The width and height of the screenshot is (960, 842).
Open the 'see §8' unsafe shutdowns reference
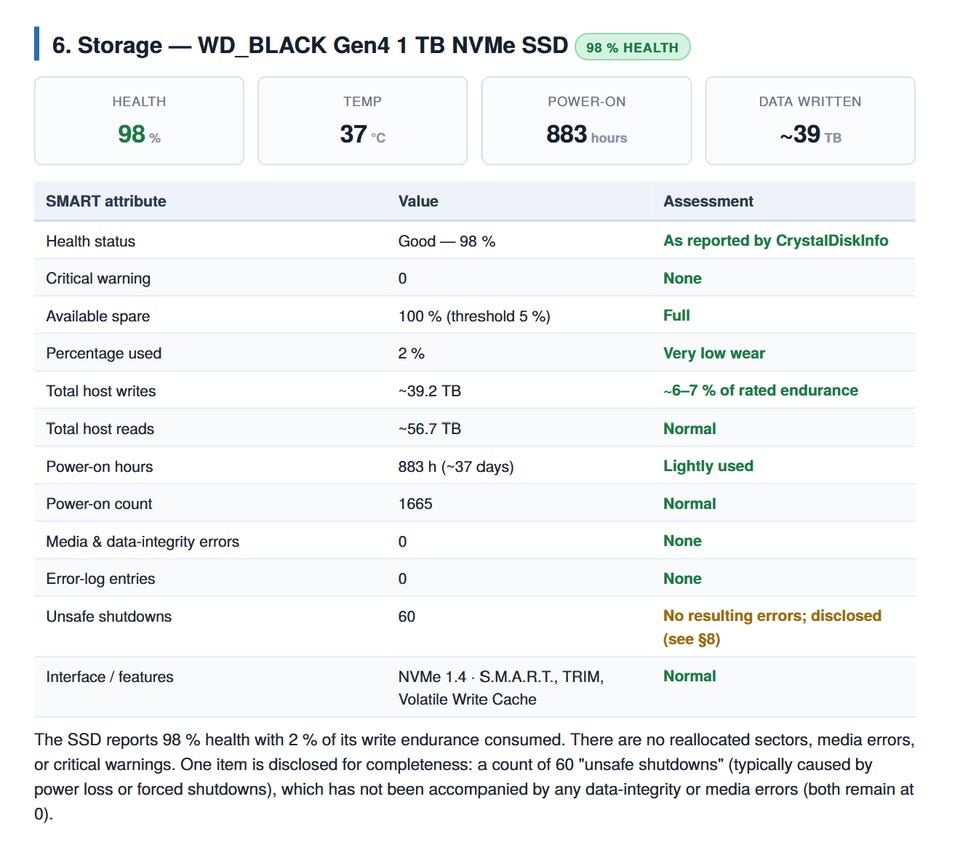(691, 639)
